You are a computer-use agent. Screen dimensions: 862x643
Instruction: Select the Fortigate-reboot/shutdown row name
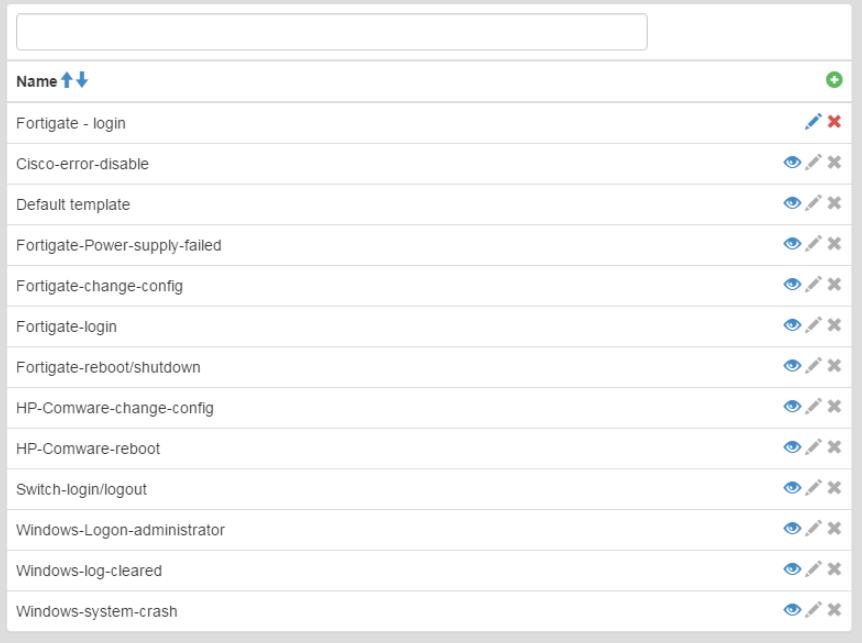(x=108, y=367)
